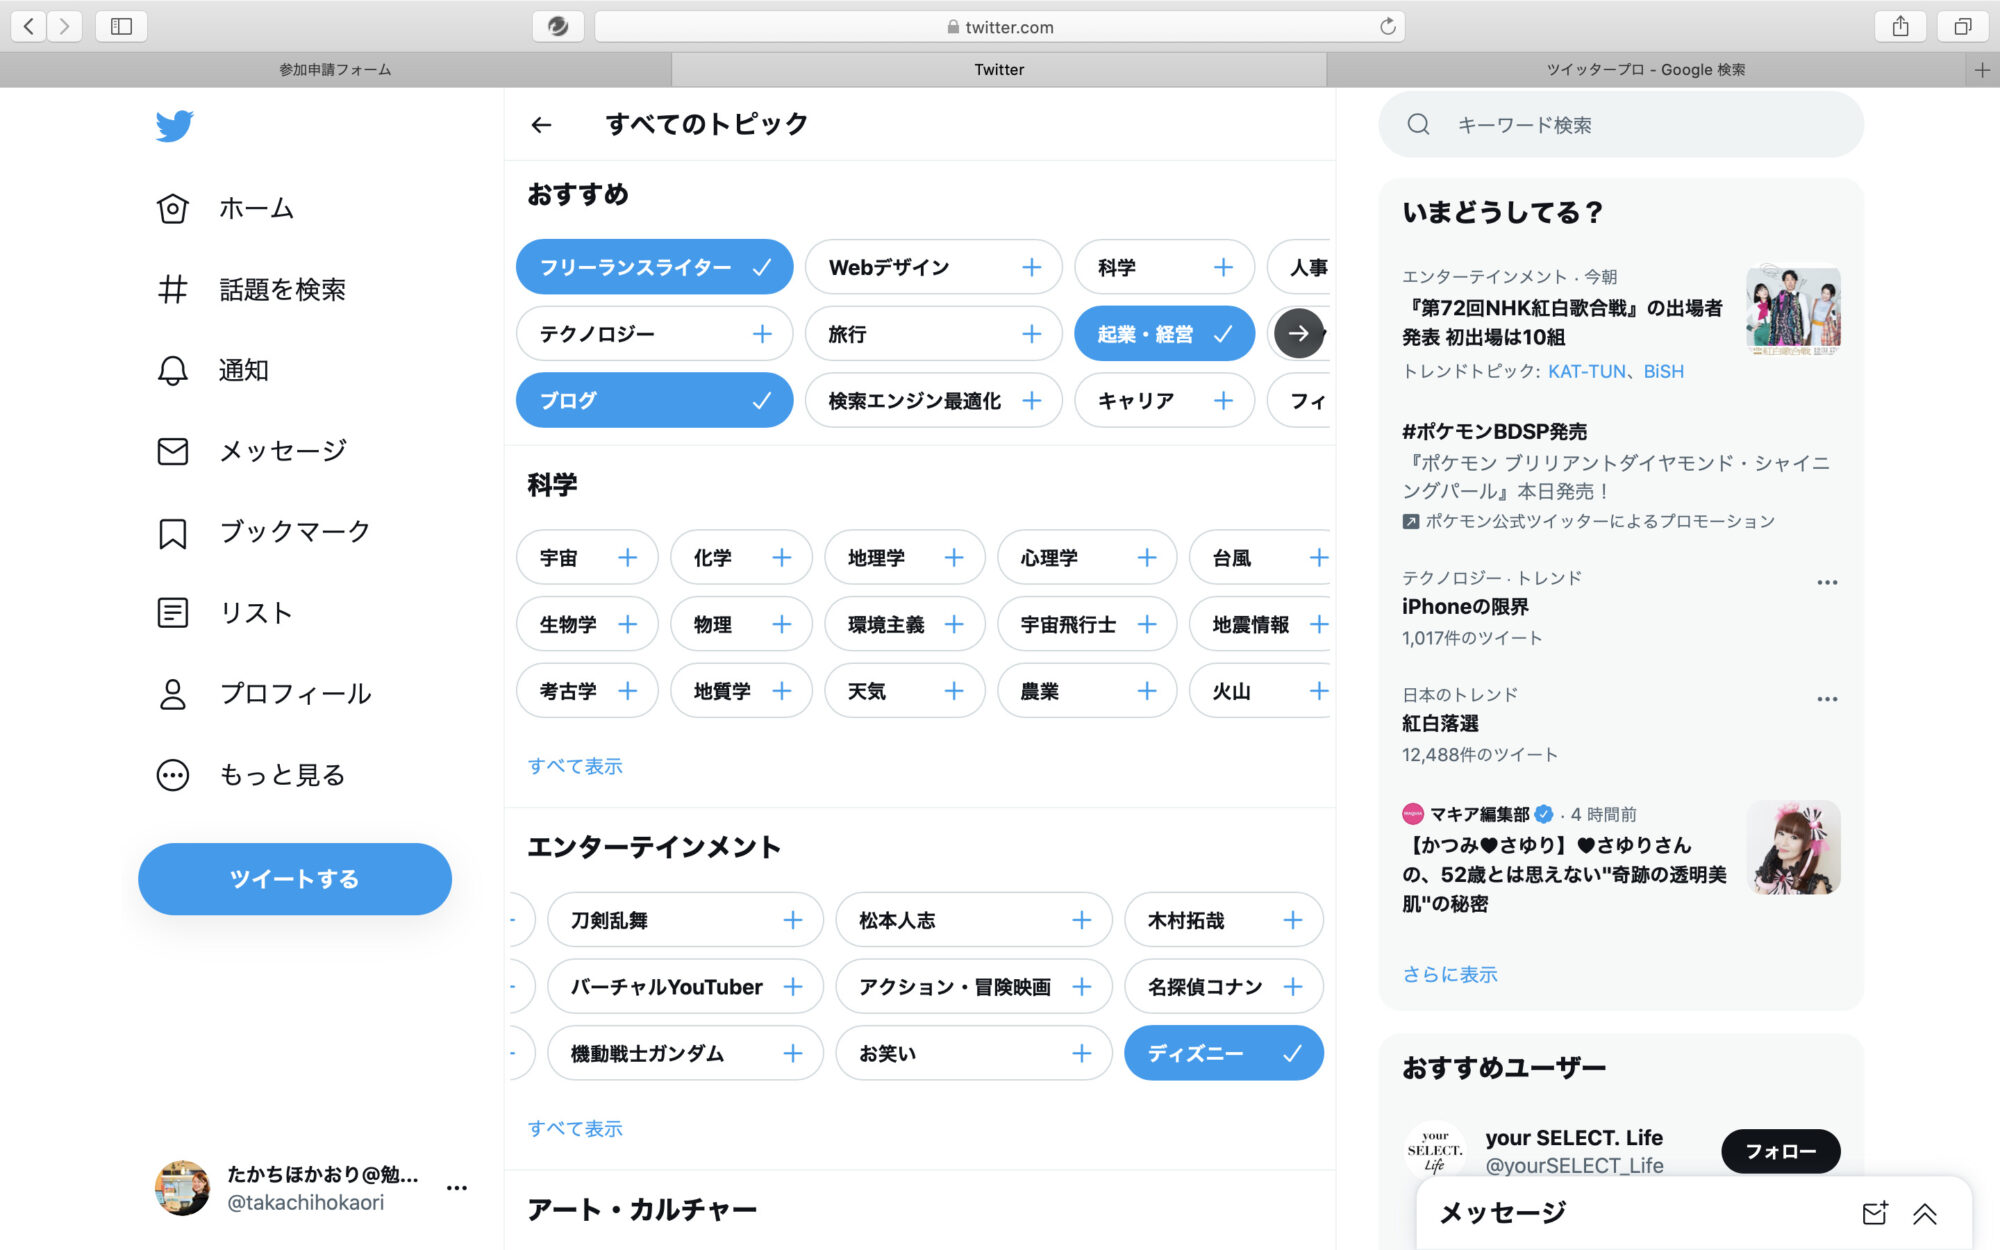This screenshot has height=1250, width=2000.
Task: Open マキア編集部 article thumbnail
Action: click(x=1793, y=847)
